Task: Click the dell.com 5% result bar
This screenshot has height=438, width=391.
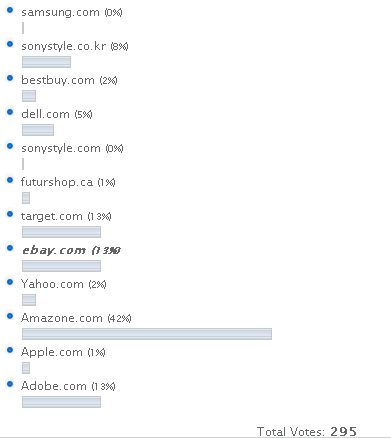Action: 38,130
